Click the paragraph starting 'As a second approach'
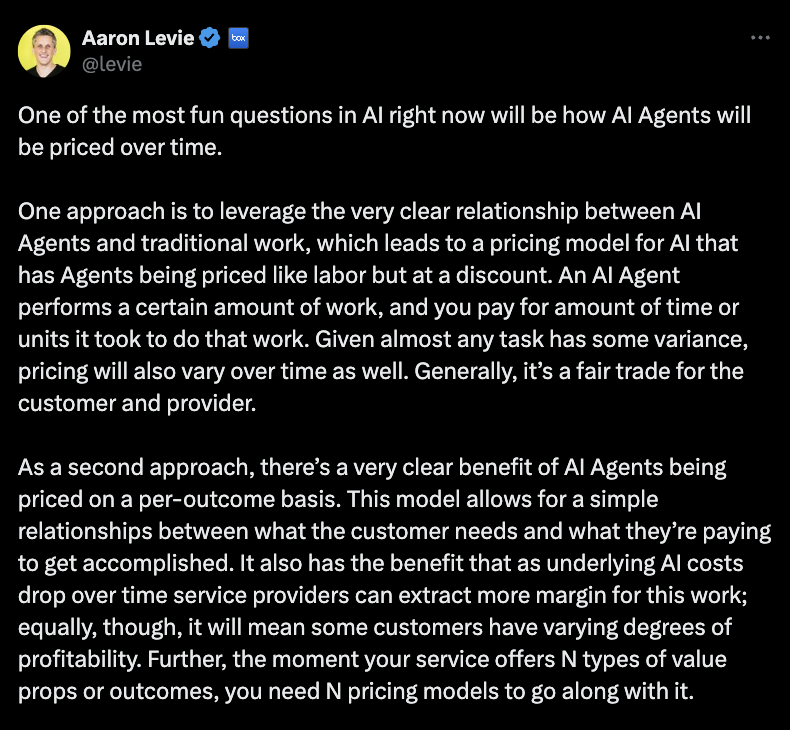790x730 pixels. pos(394,579)
